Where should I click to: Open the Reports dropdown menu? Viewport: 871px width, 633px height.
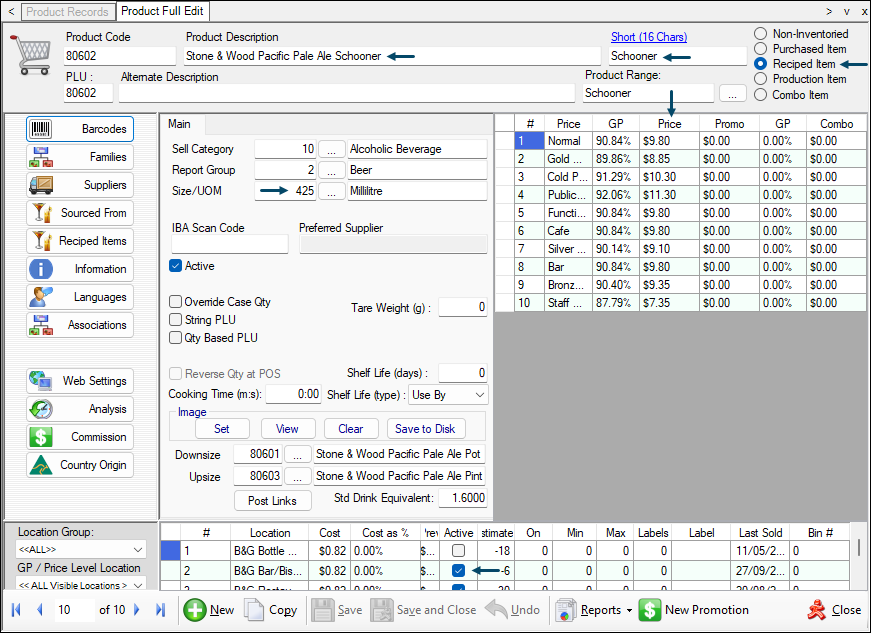594,610
